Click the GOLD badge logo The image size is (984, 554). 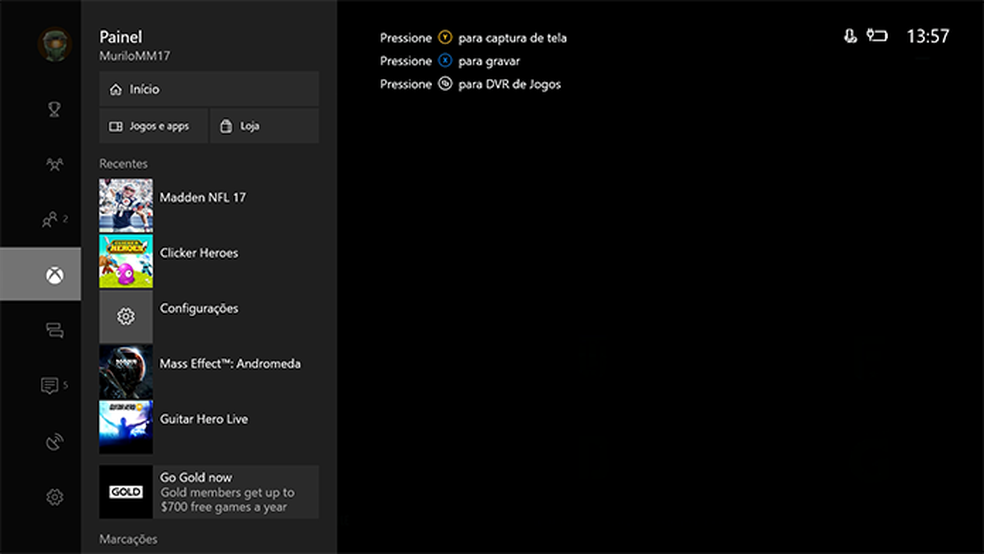(x=126, y=492)
